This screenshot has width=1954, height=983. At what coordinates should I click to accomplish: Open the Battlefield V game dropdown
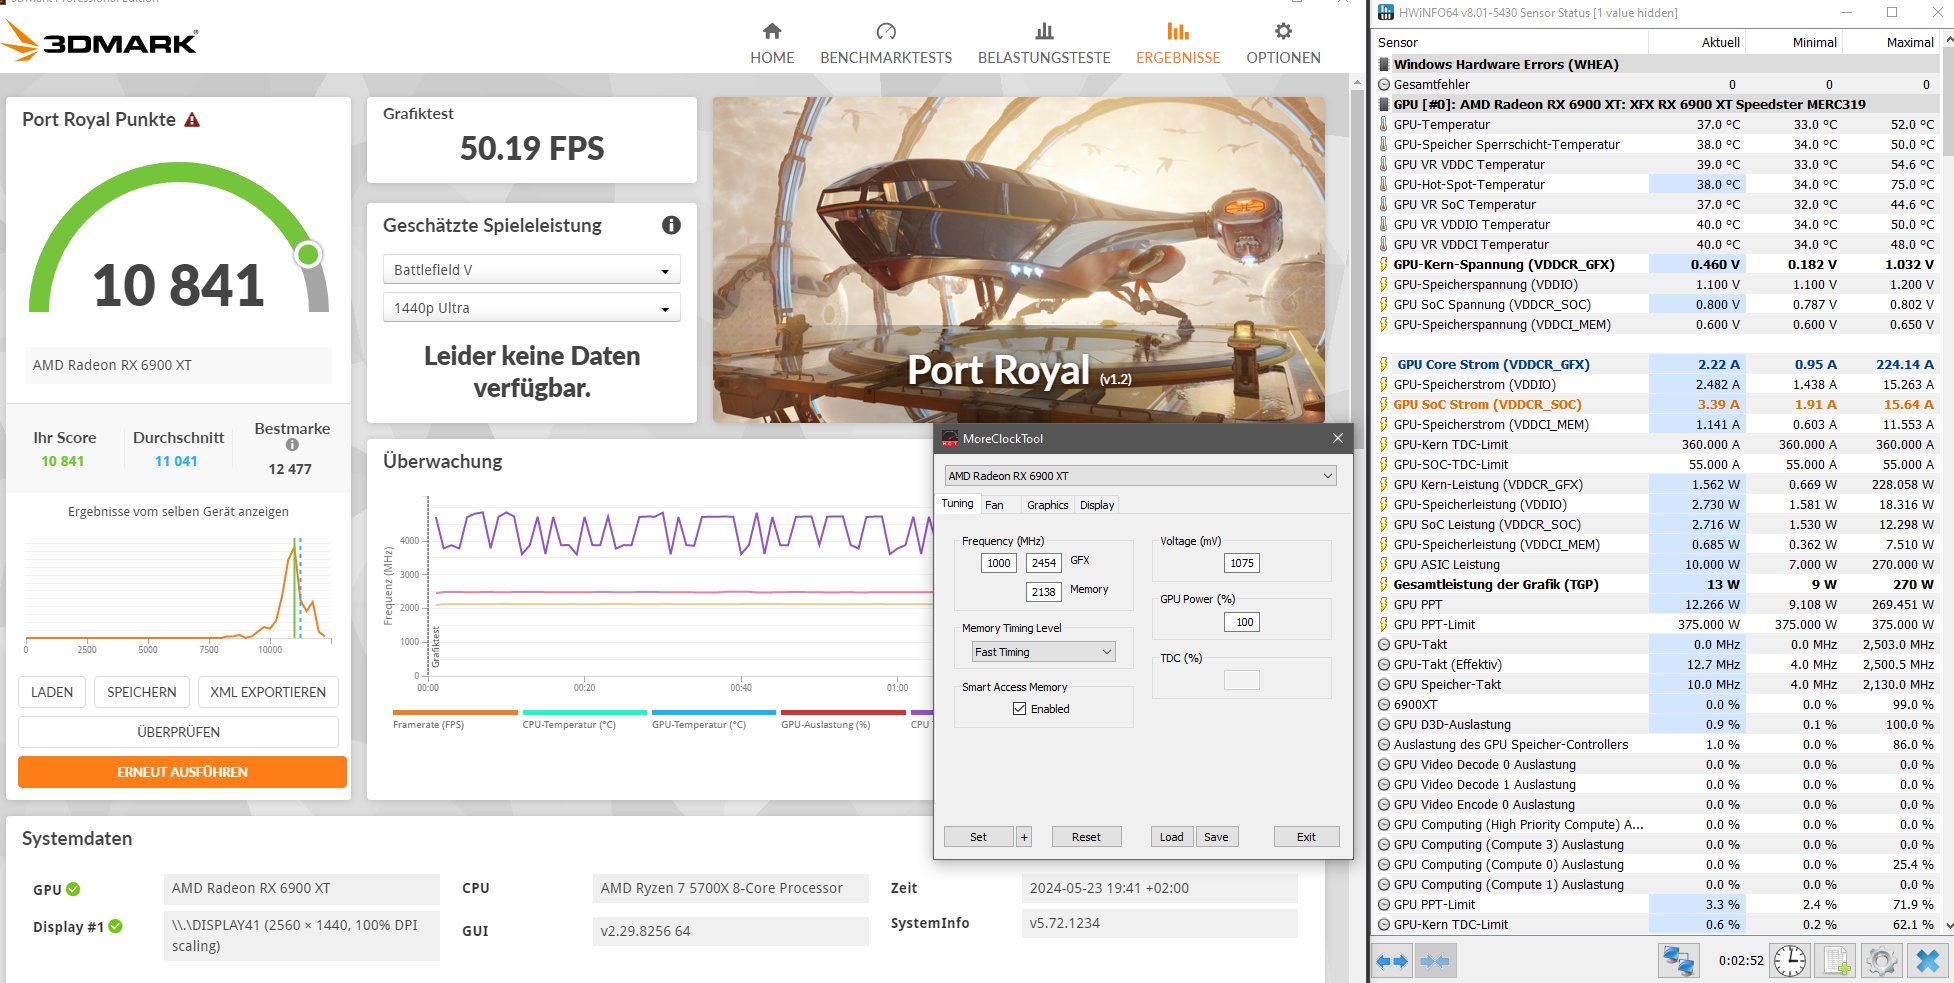[x=531, y=270]
